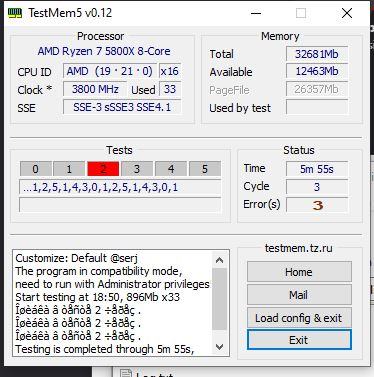Click 'Start testing at 18:50' log line
Screen dimensions: 374x377
point(98,297)
